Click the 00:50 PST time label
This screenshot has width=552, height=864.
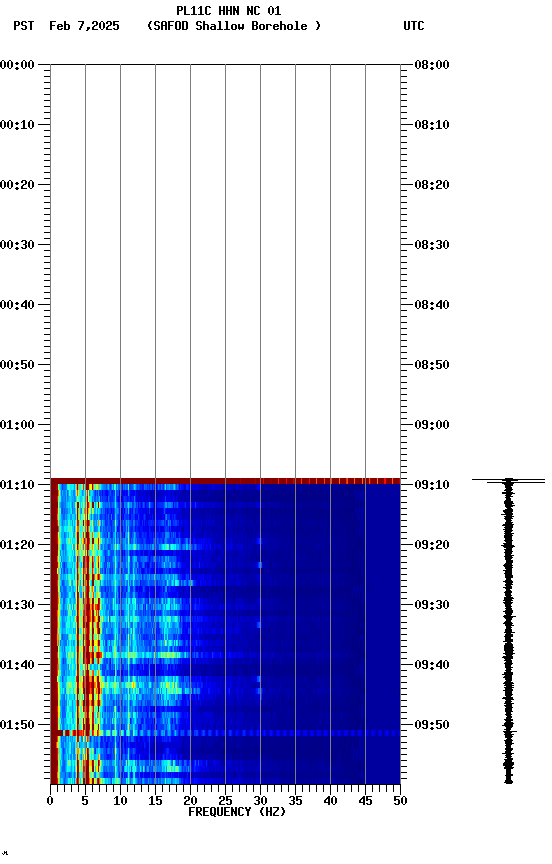(x=17, y=365)
